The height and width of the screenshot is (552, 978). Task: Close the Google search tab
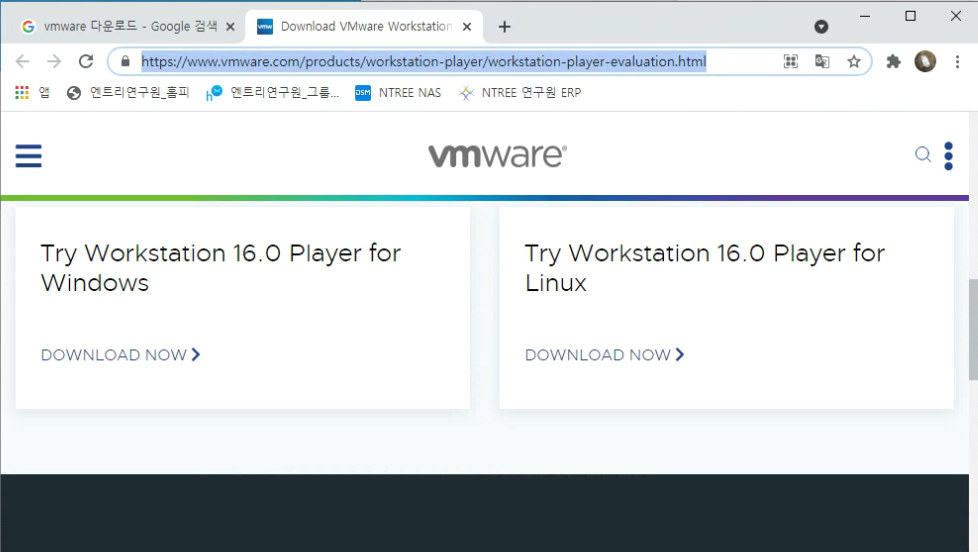pyautogui.click(x=230, y=27)
